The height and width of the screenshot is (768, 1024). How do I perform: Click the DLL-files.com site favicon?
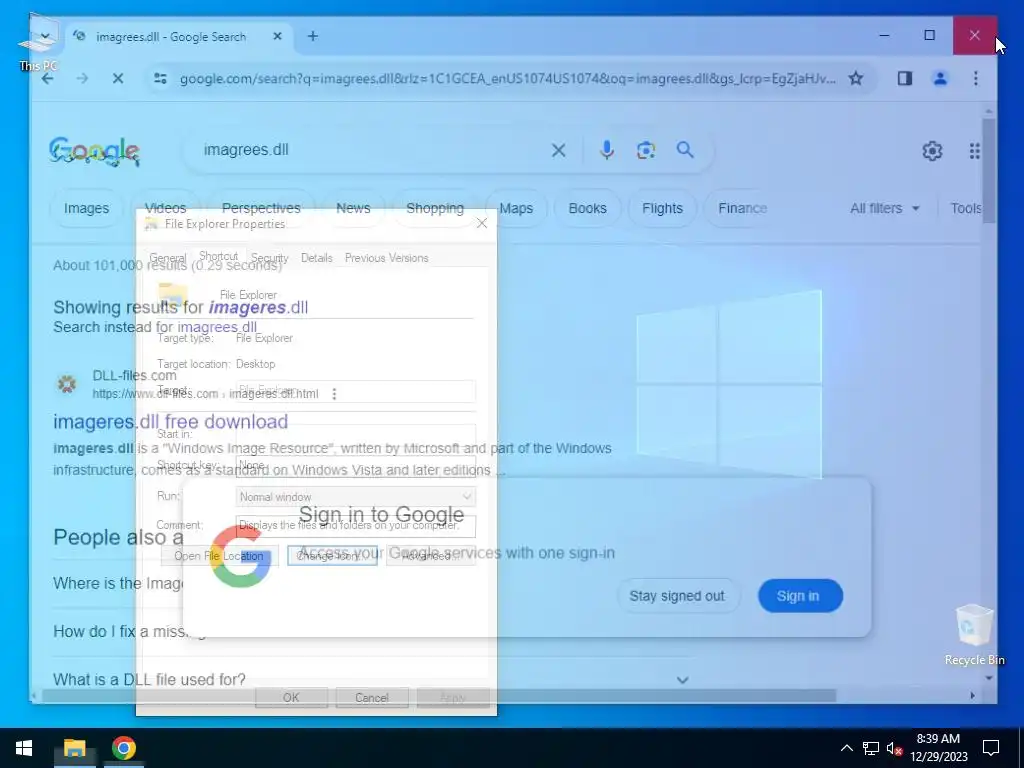67,384
